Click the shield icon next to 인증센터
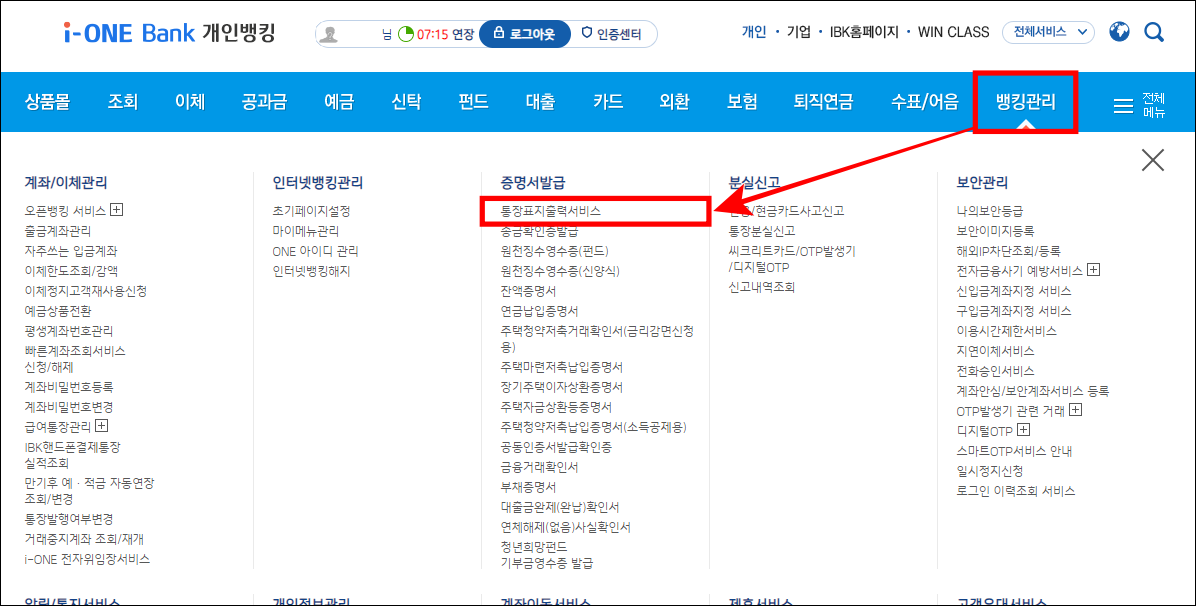Image resolution: width=1196 pixels, height=606 pixels. click(588, 32)
